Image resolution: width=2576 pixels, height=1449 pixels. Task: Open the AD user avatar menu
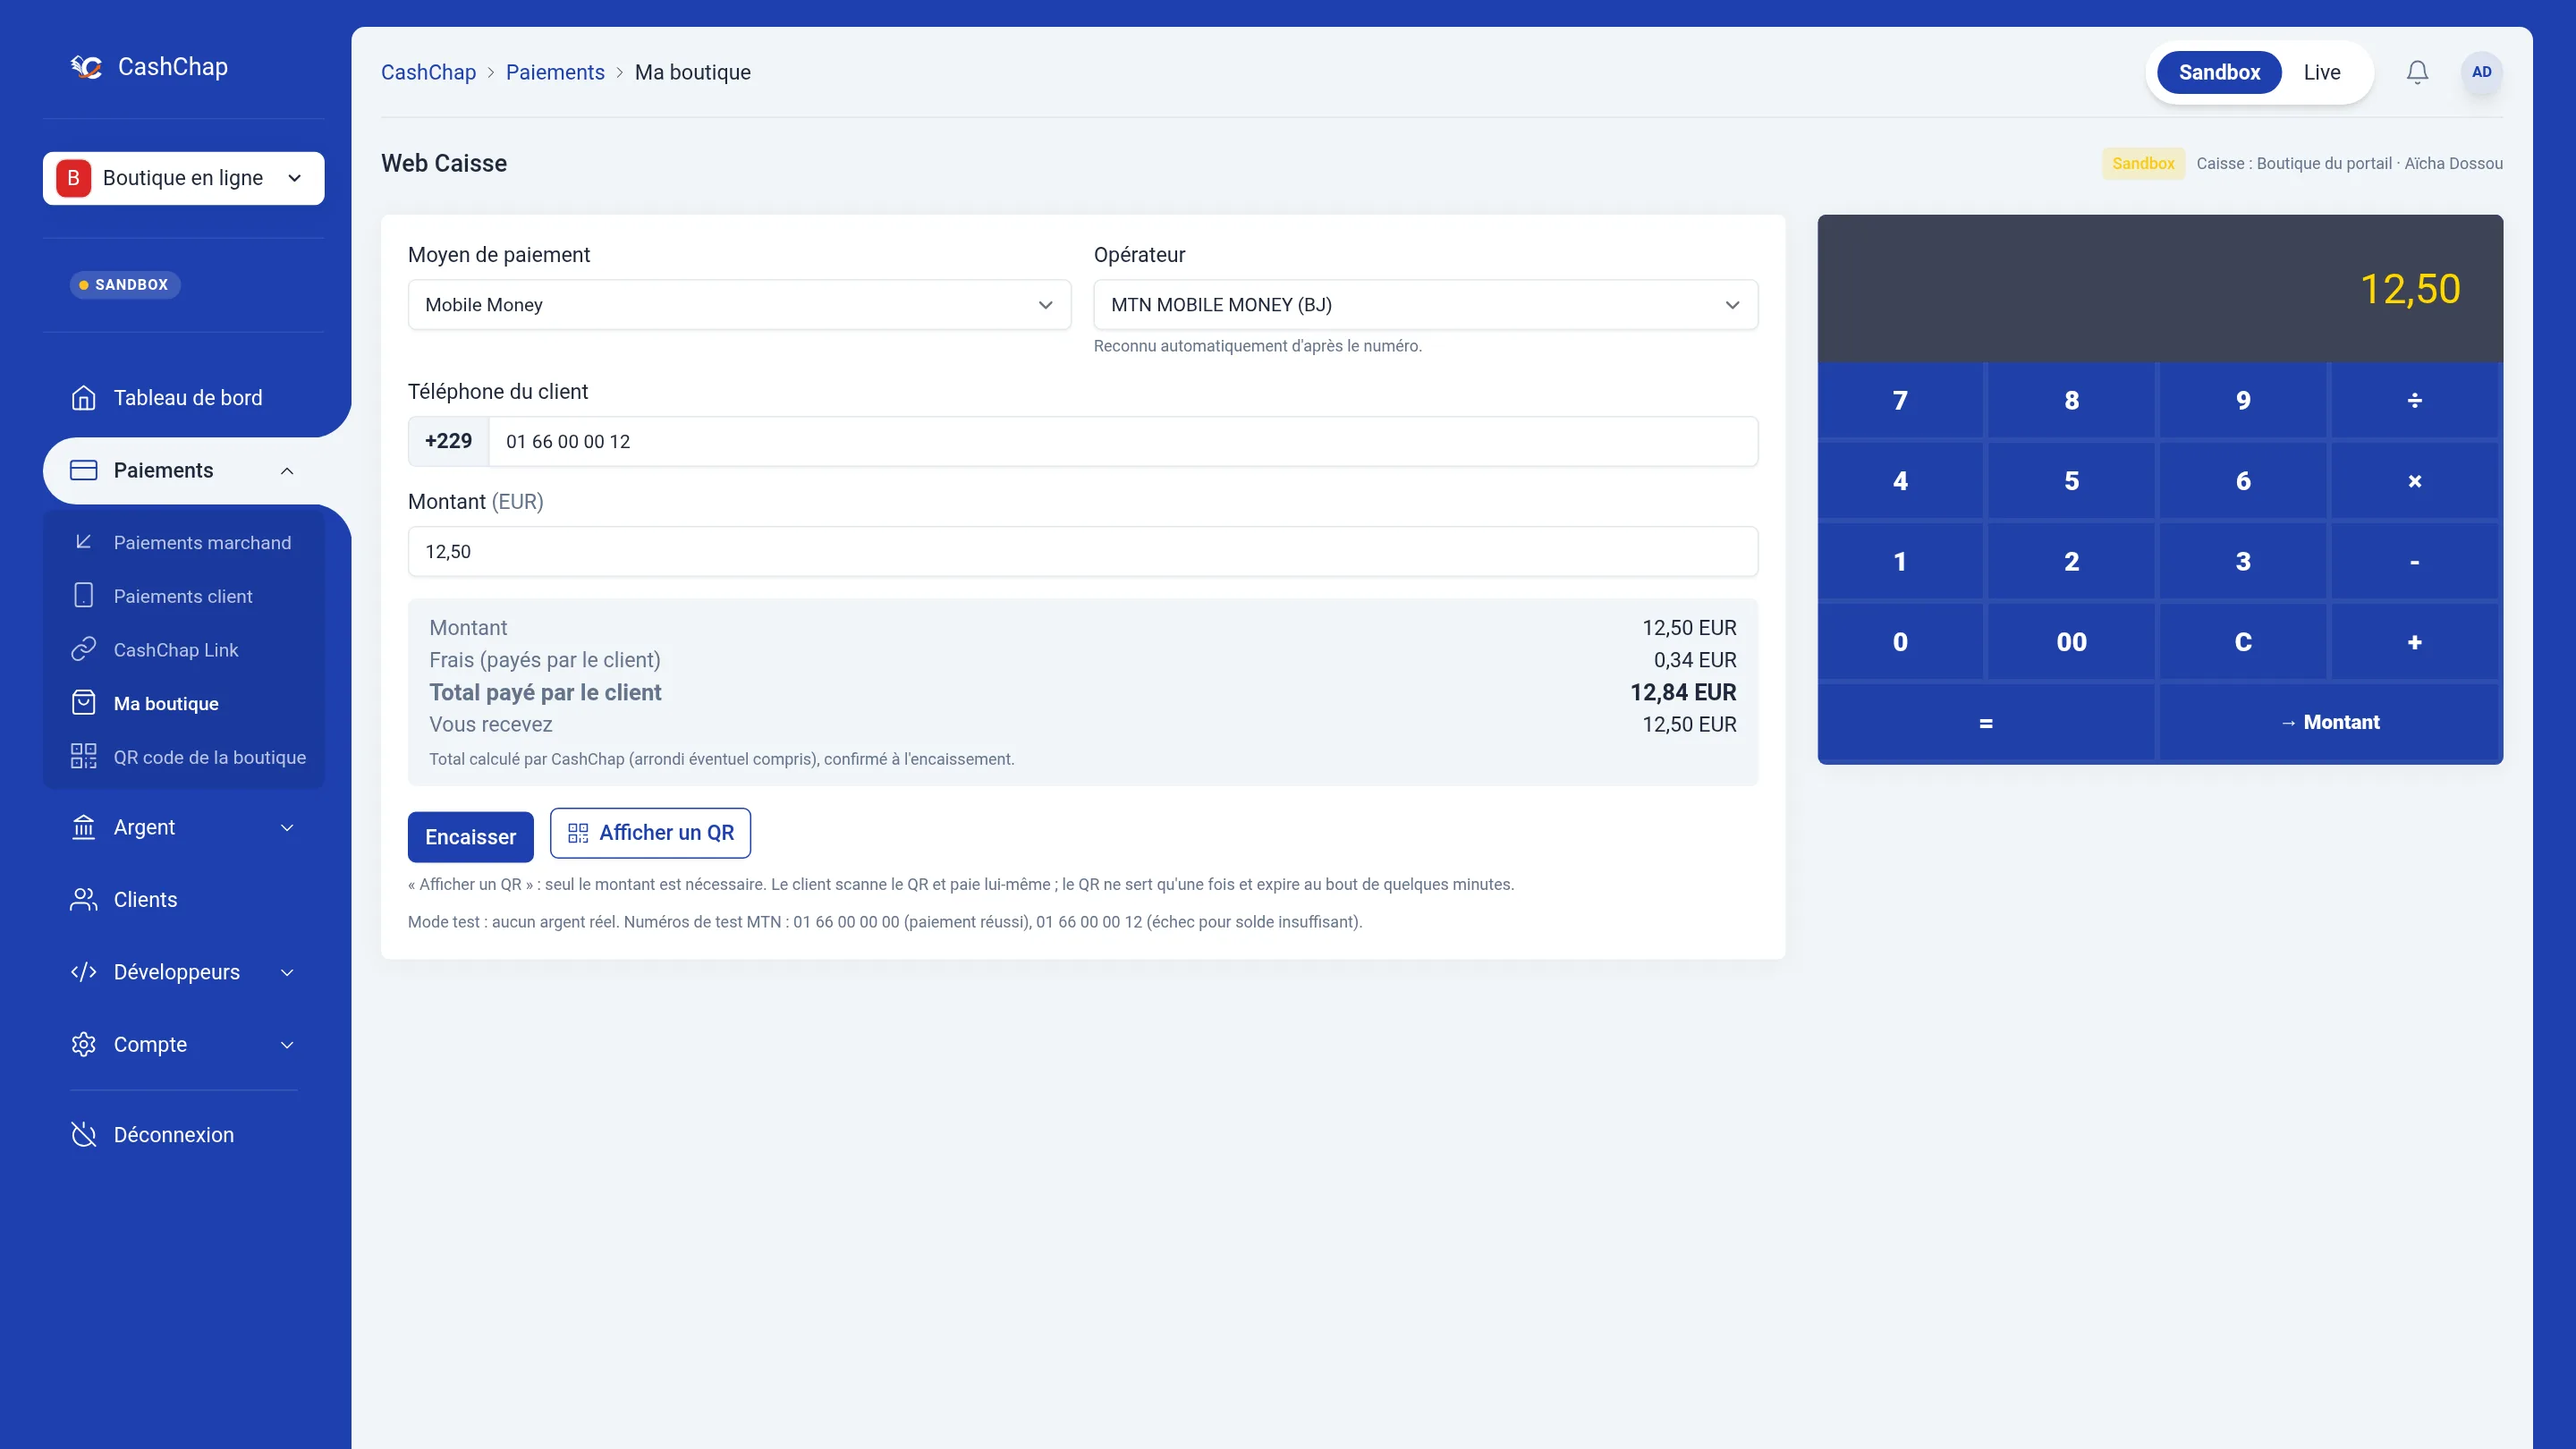click(2481, 72)
